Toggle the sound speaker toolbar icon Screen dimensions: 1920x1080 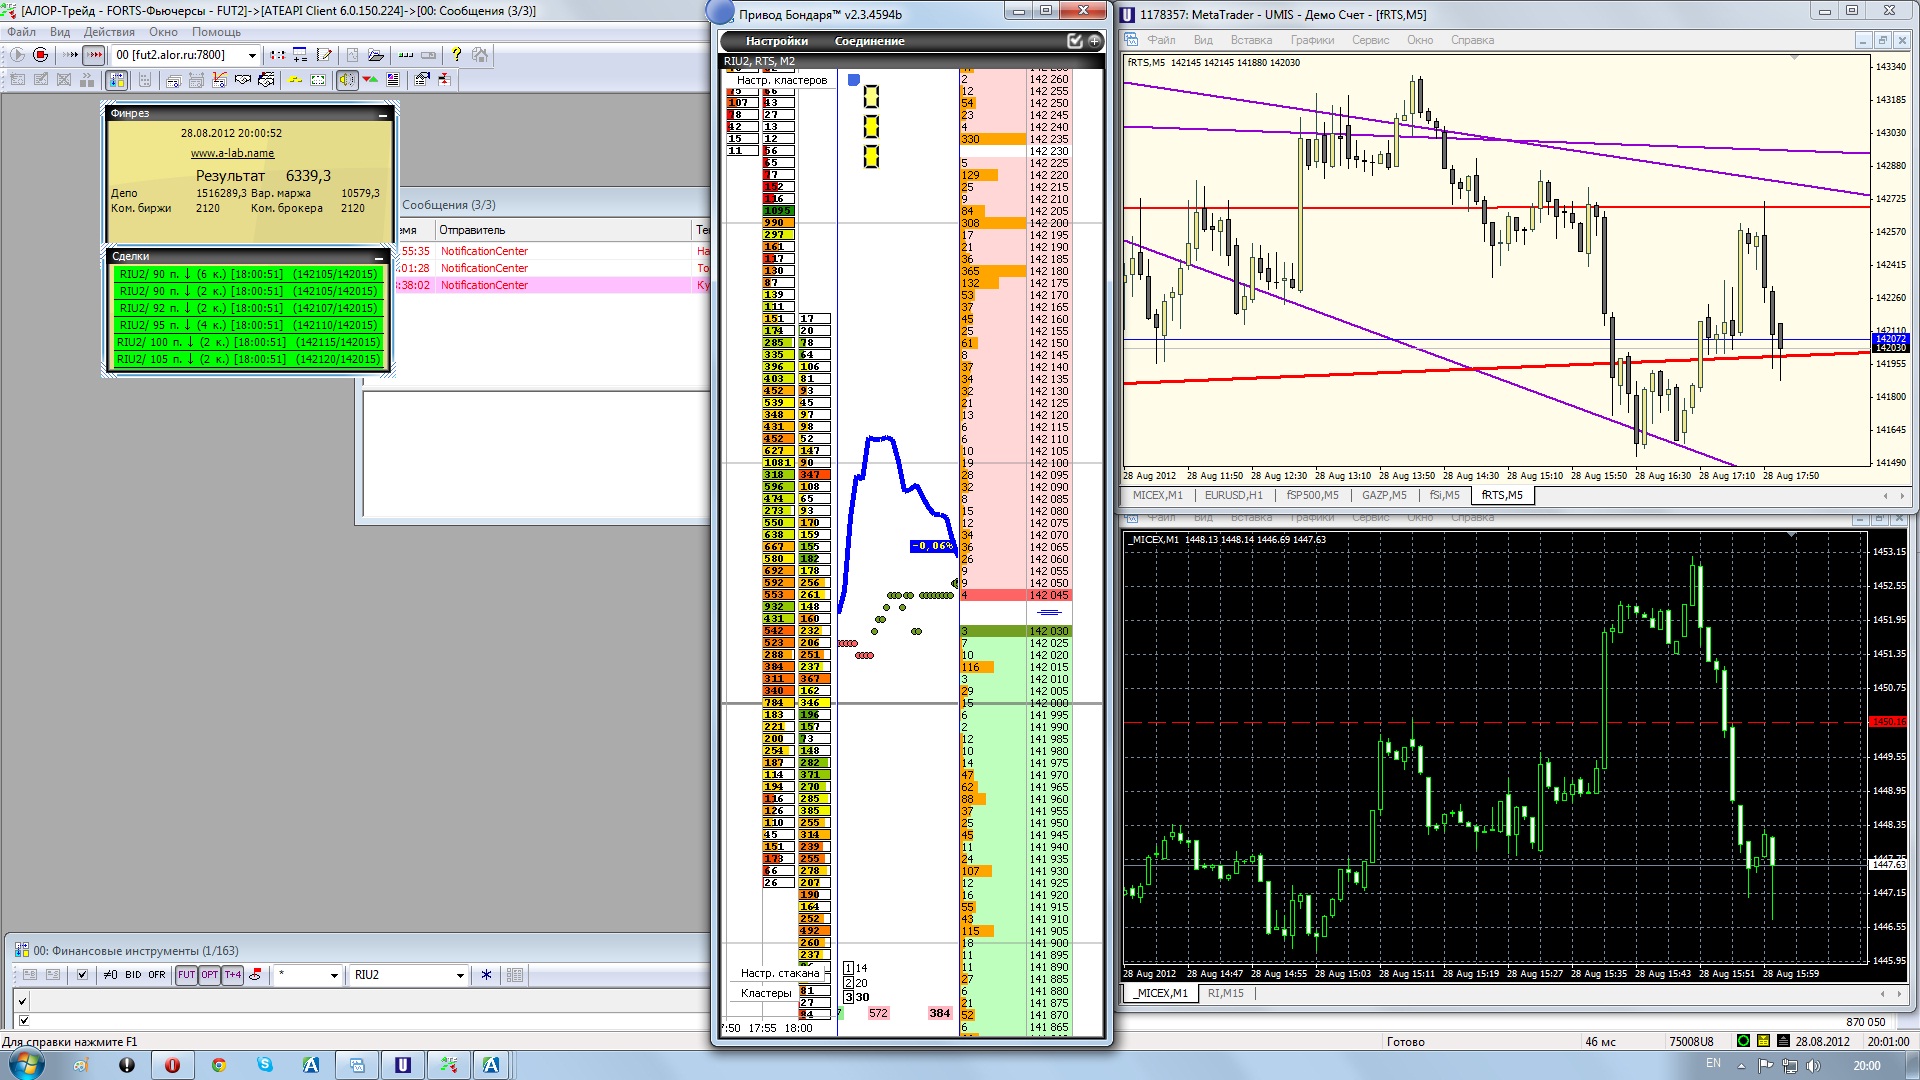(x=347, y=80)
